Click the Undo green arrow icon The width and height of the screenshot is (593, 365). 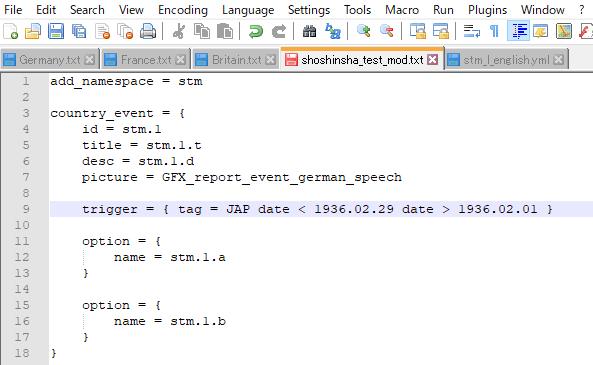click(256, 31)
